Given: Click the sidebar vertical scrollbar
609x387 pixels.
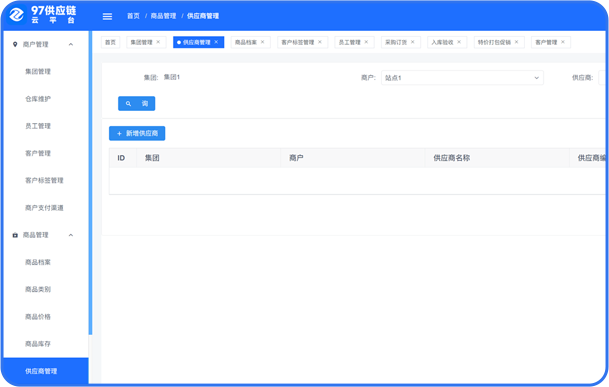Looking at the screenshot, I should click(x=90, y=183).
